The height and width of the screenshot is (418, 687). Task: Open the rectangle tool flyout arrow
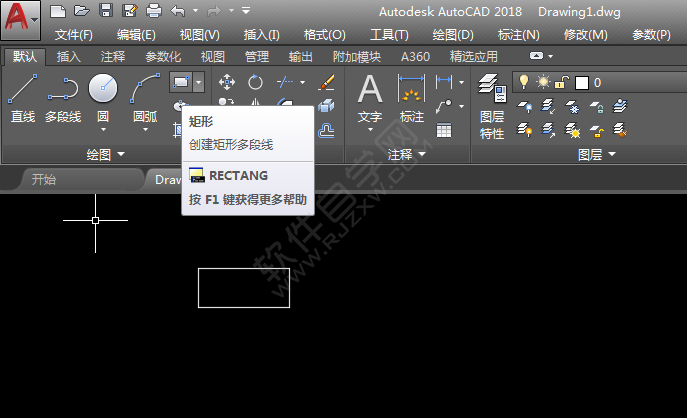coord(198,82)
